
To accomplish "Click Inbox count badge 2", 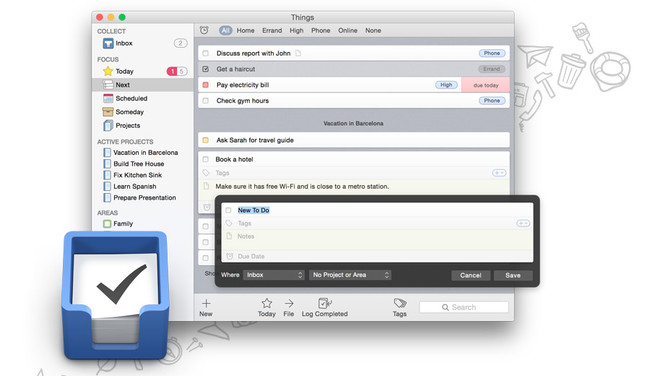I will pos(180,43).
